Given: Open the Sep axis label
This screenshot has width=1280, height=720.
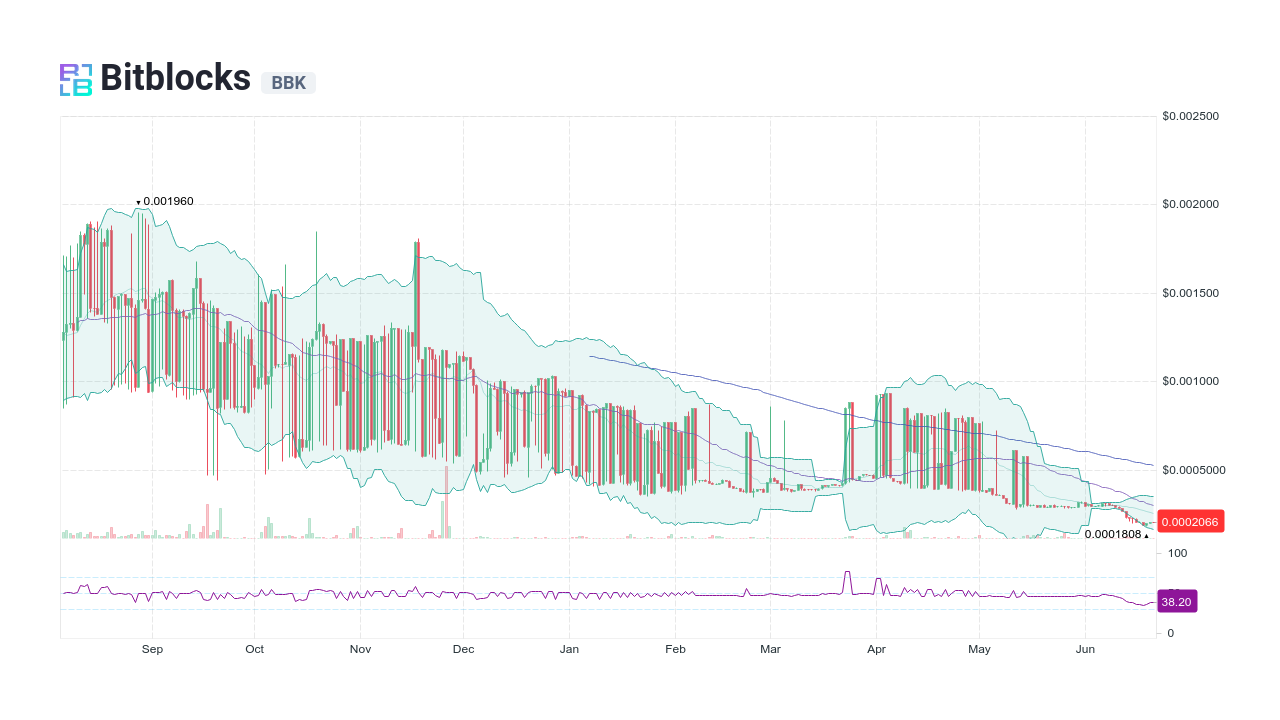Looking at the screenshot, I should tap(152, 648).
